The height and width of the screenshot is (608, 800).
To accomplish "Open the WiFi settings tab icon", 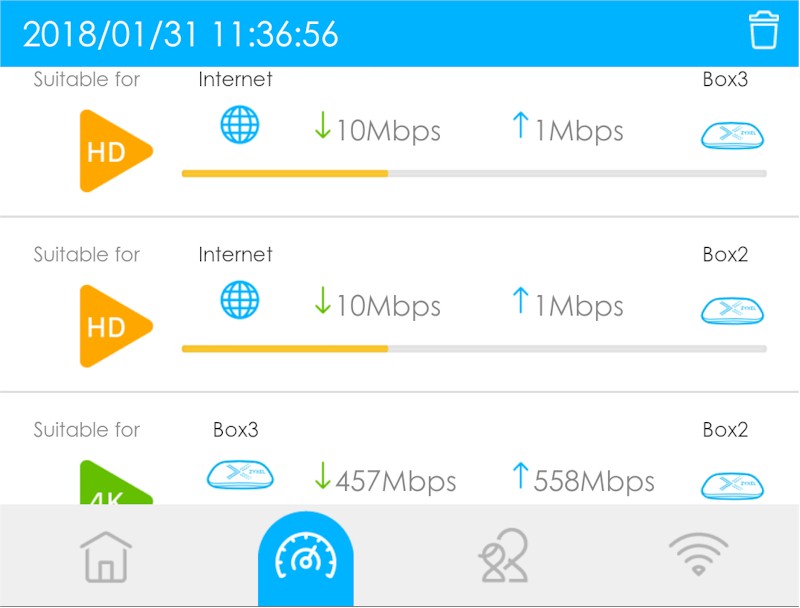I will click(x=698, y=554).
